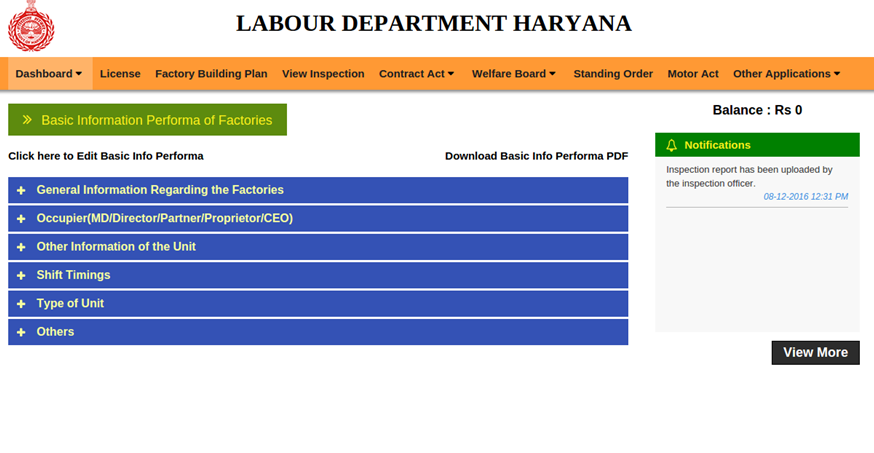Open Other Applications dropdown menu

click(786, 74)
